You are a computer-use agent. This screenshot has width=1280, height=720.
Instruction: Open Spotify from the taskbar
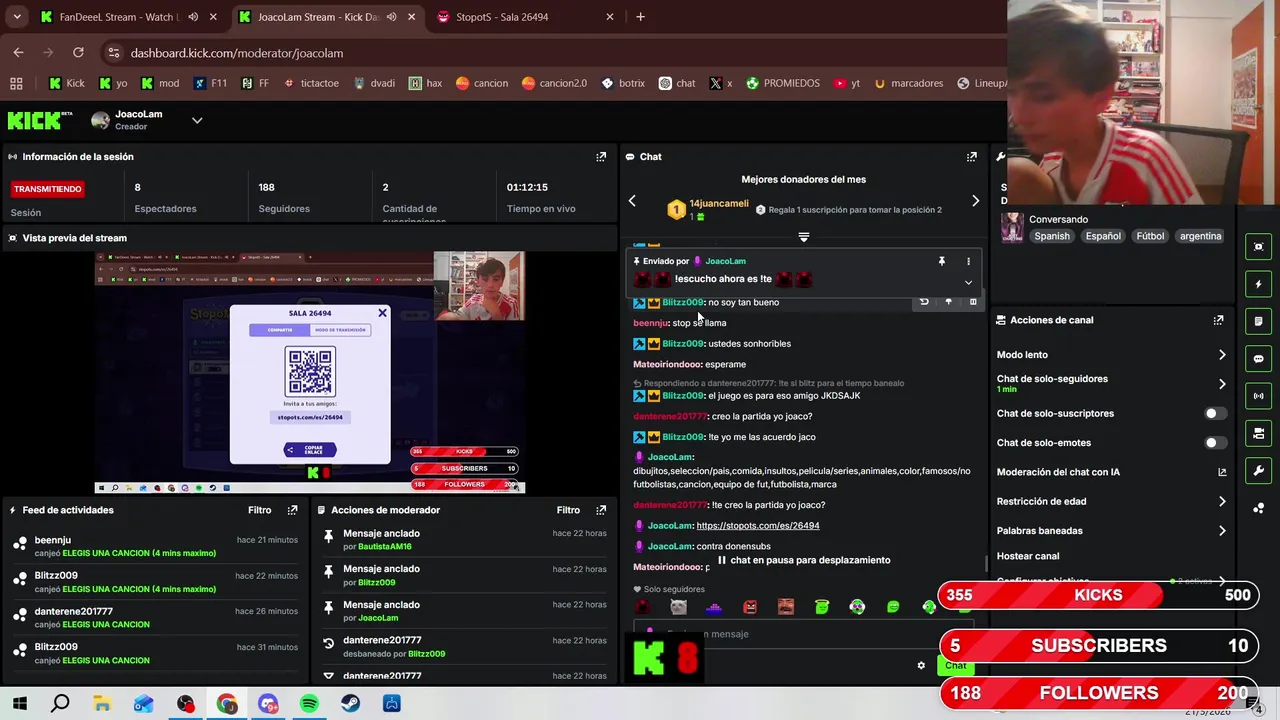click(x=309, y=704)
